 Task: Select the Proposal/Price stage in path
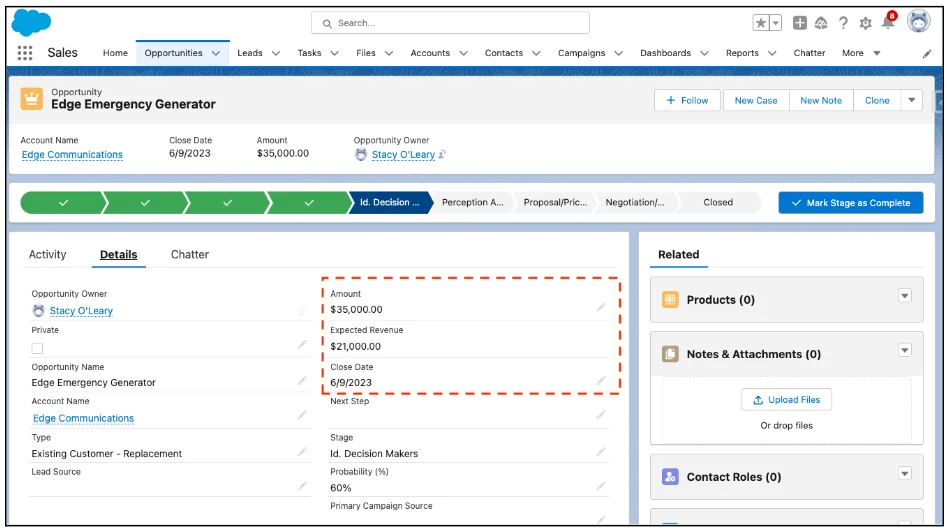(x=554, y=202)
